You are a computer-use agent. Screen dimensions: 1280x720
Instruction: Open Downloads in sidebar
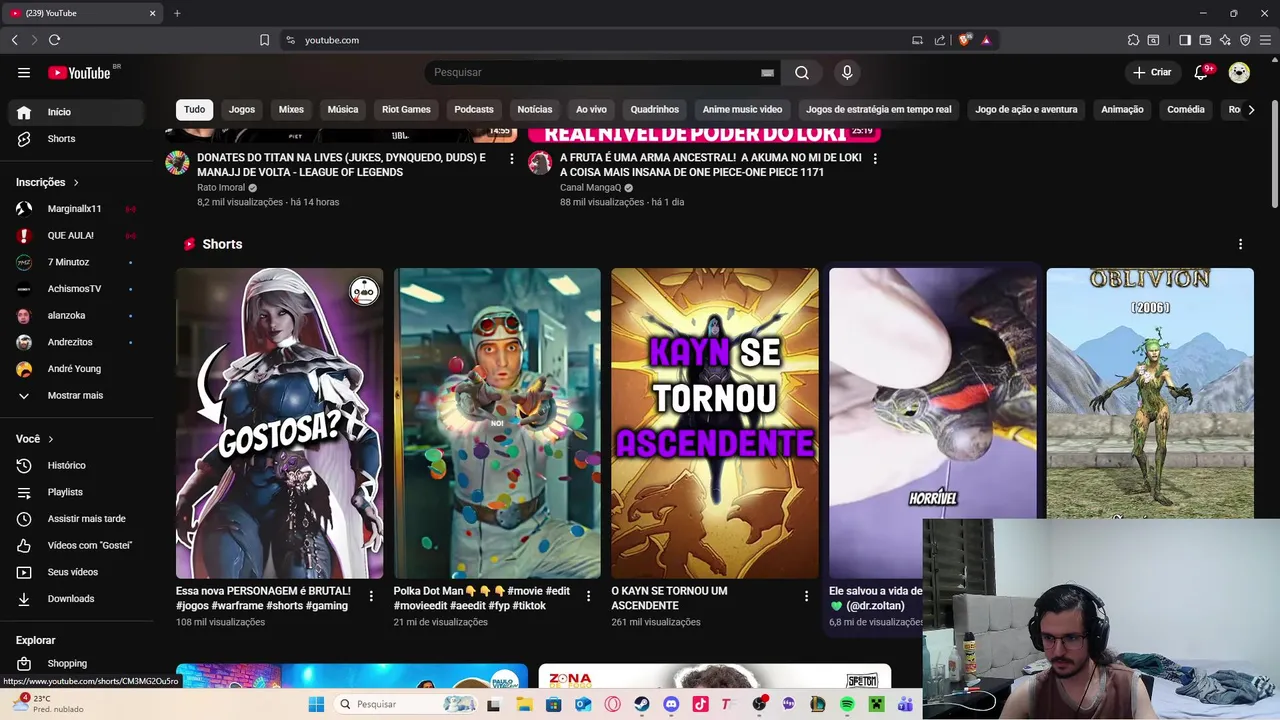[x=76, y=599]
